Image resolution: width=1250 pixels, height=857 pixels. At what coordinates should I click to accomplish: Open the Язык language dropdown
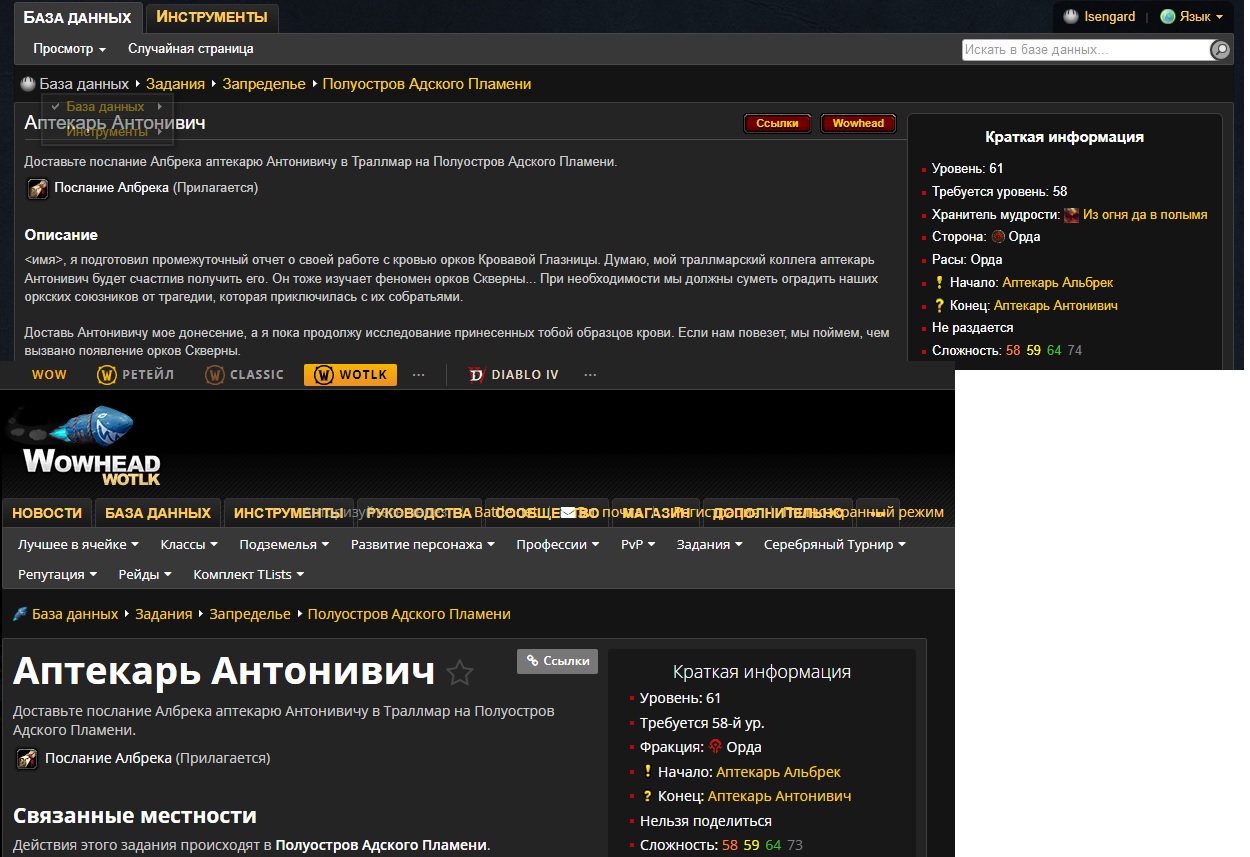(x=1192, y=16)
